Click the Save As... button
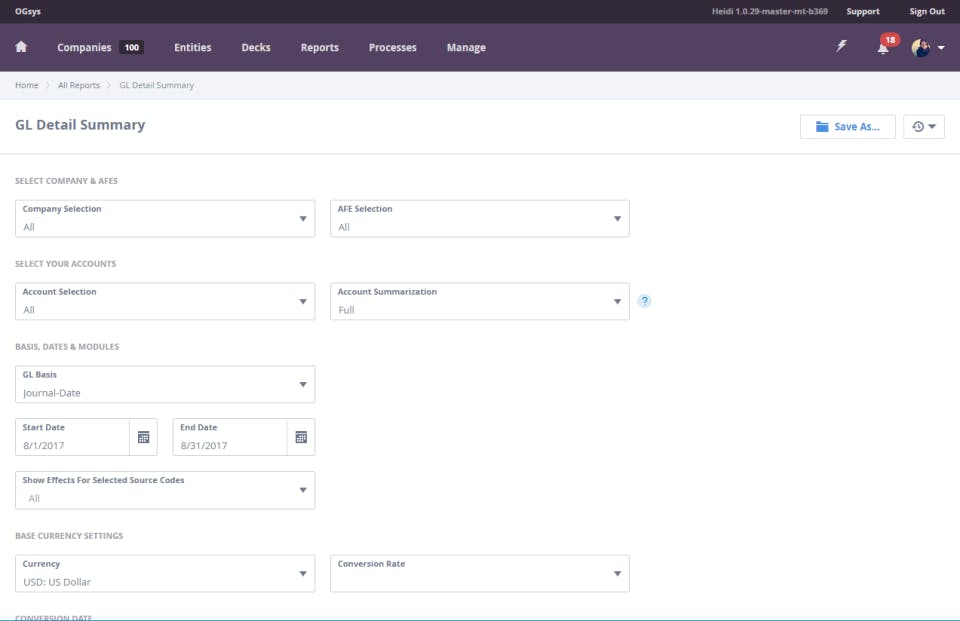The height and width of the screenshot is (621, 960). (x=847, y=127)
